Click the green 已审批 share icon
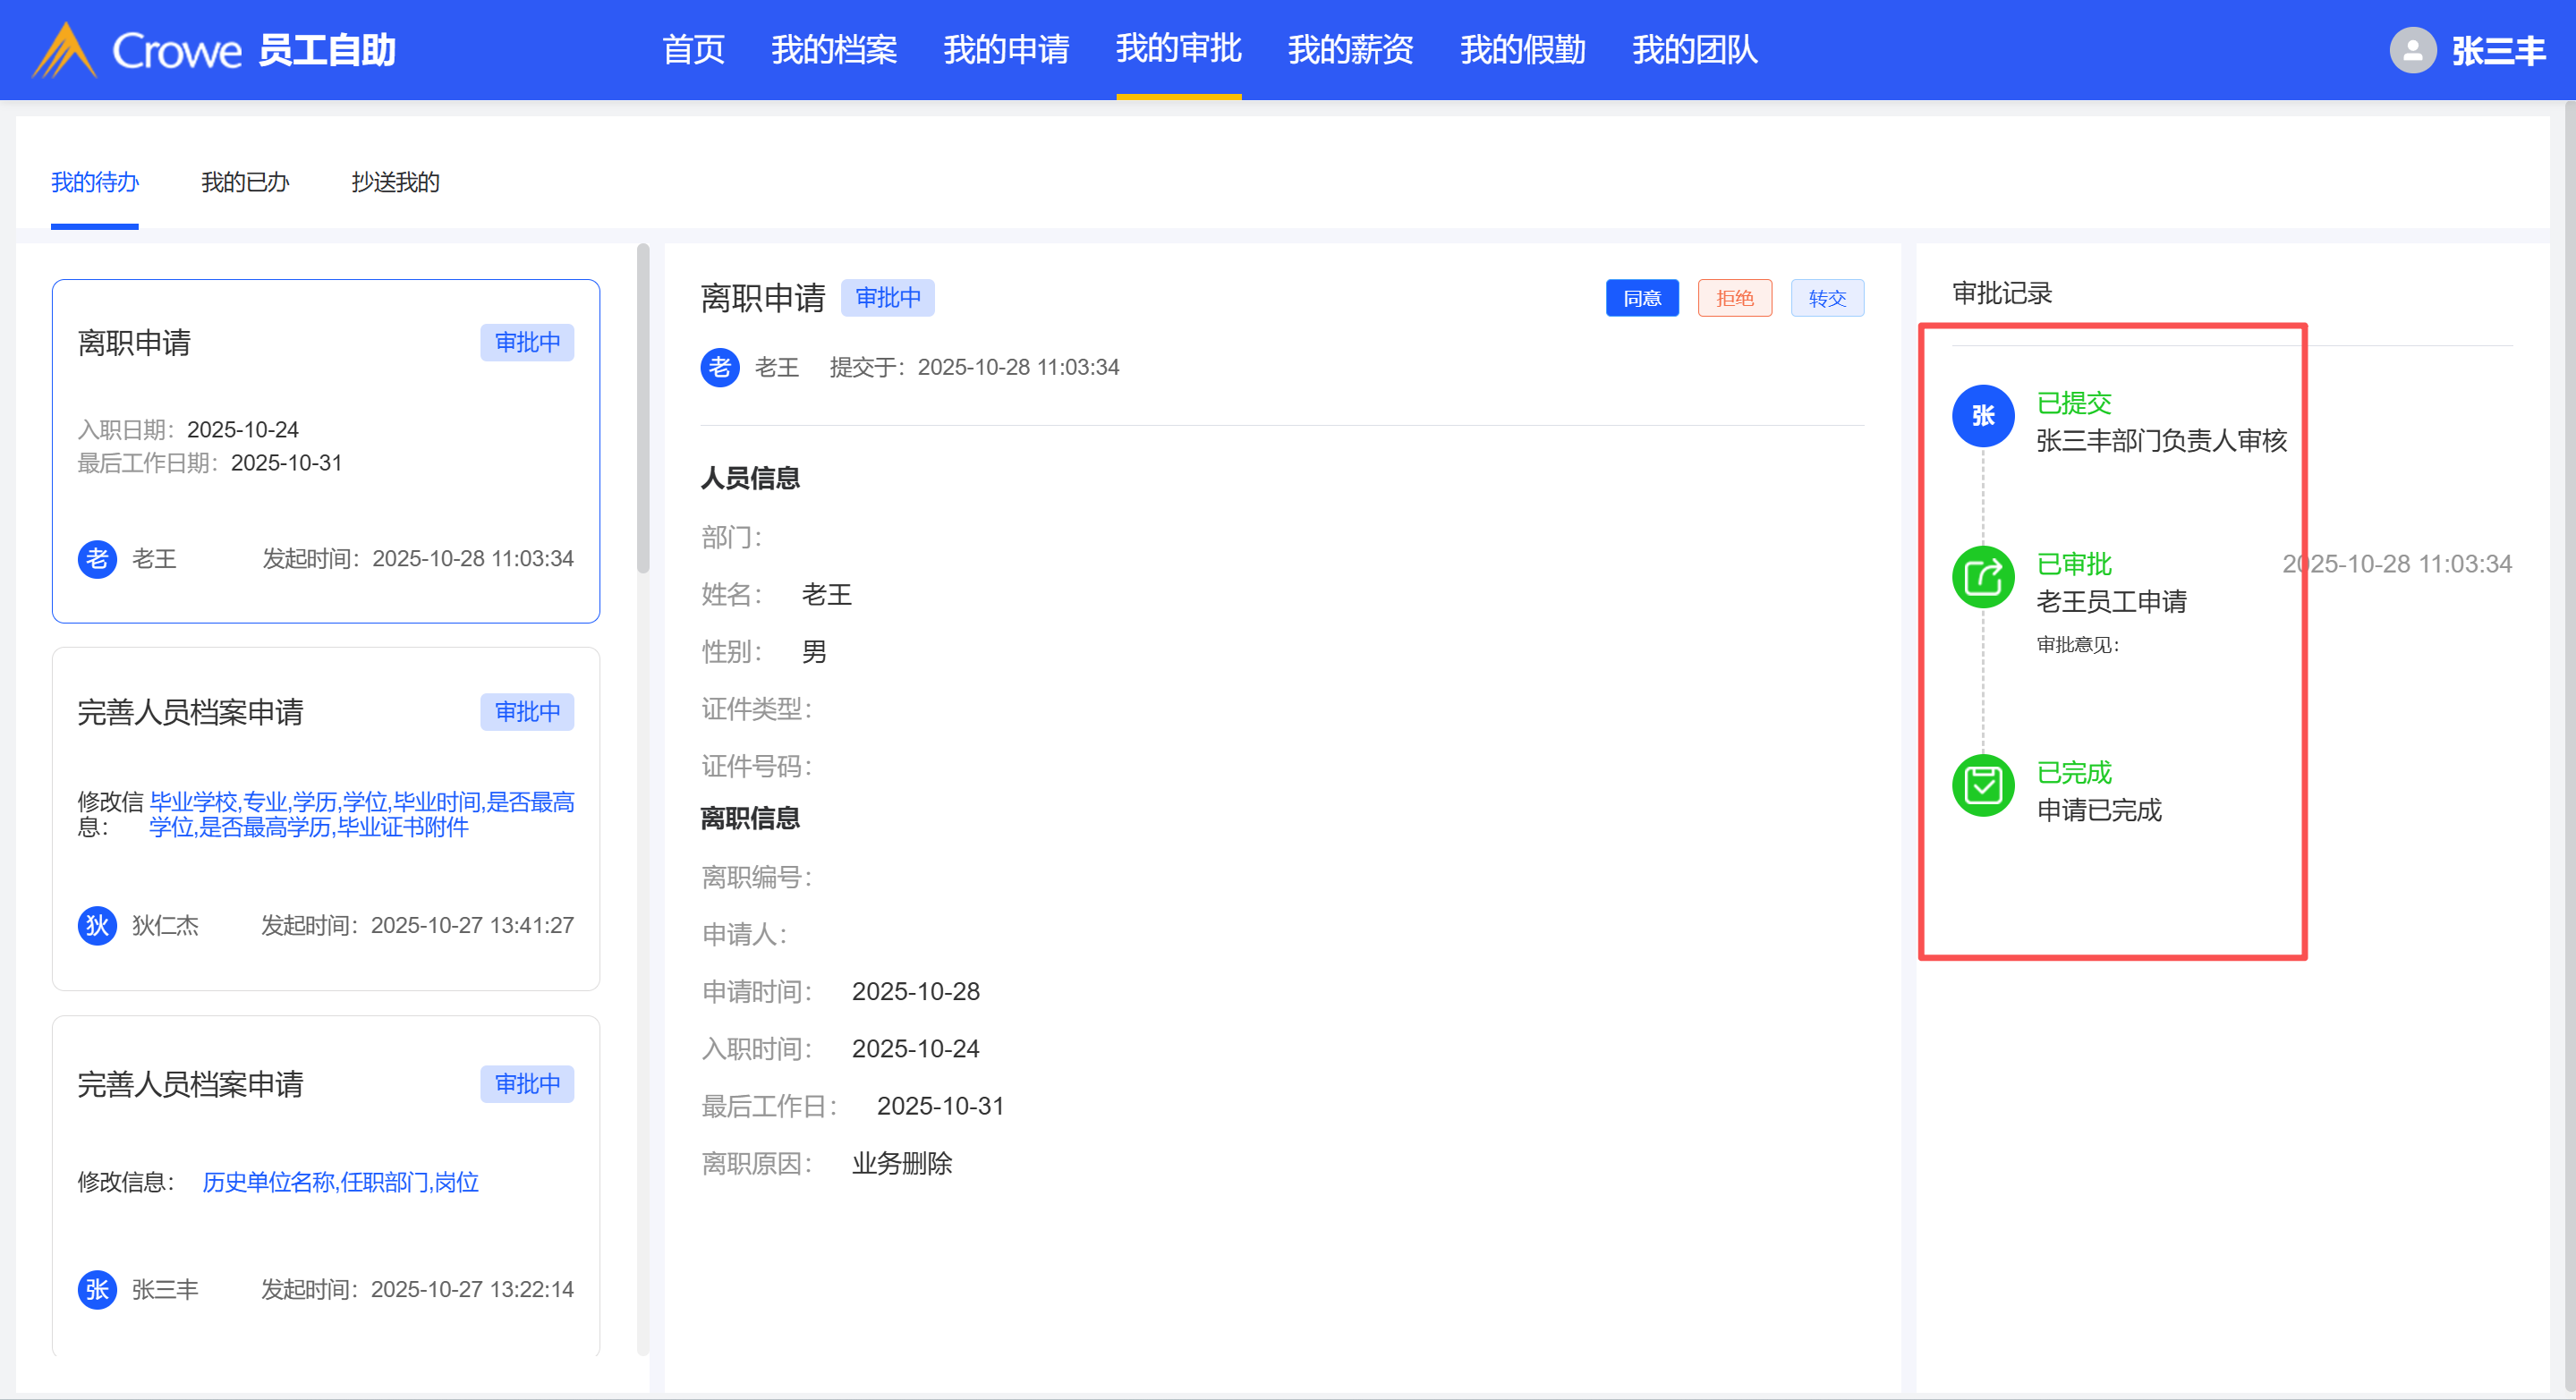The width and height of the screenshot is (2576, 1400). tap(1982, 577)
